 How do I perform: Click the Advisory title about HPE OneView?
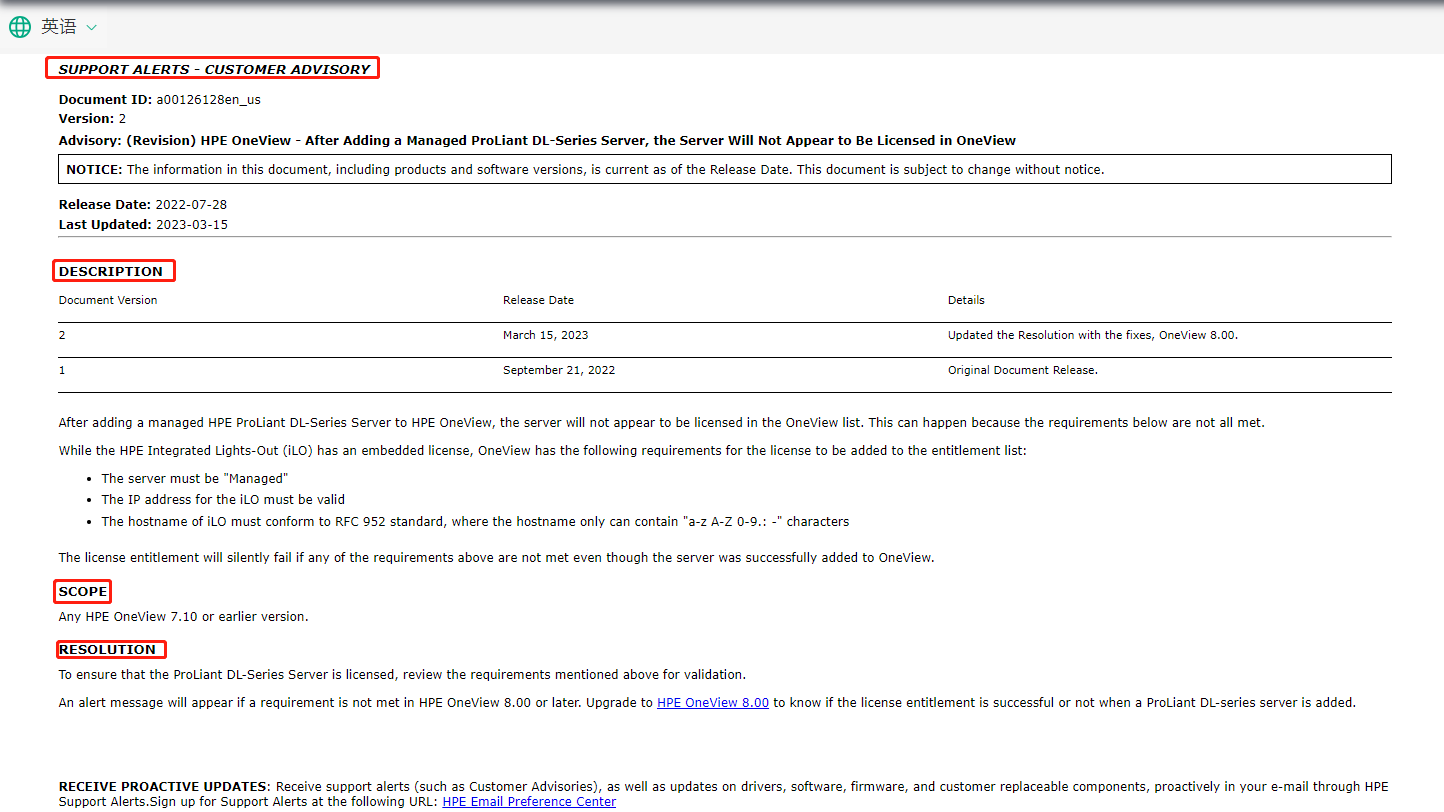[x=537, y=141]
